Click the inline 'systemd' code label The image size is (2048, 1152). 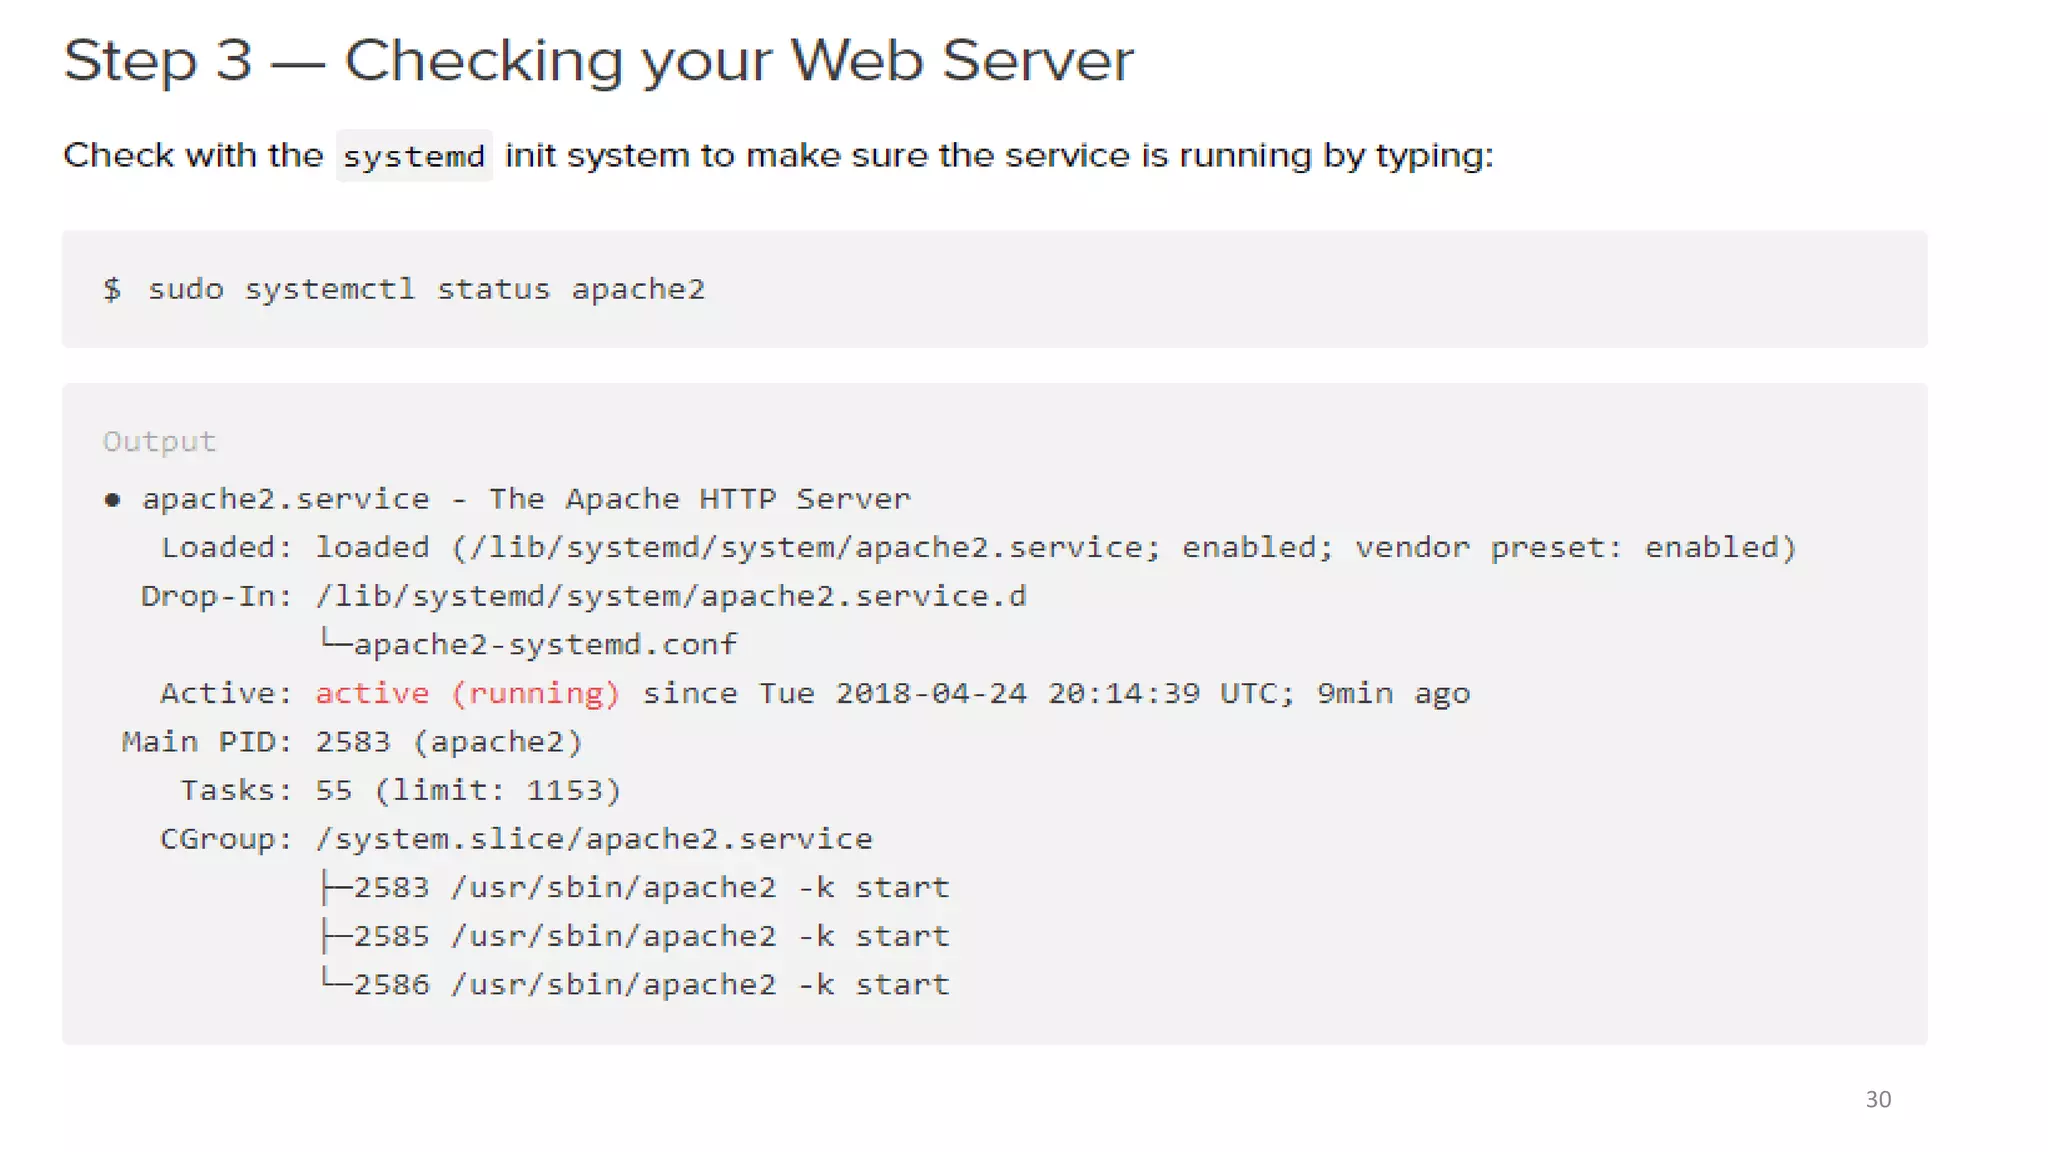tap(413, 156)
